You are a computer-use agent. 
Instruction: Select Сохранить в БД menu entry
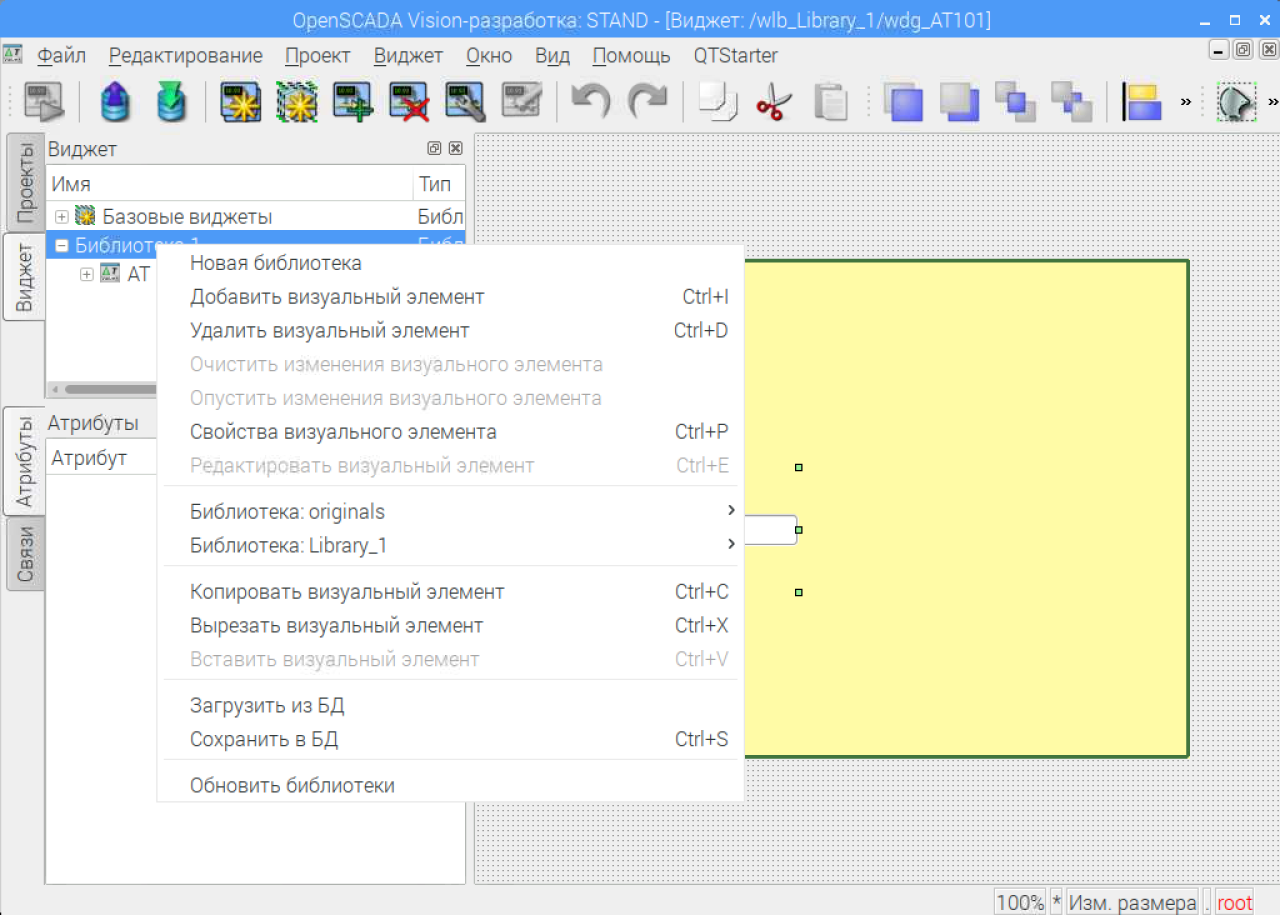[x=264, y=740]
